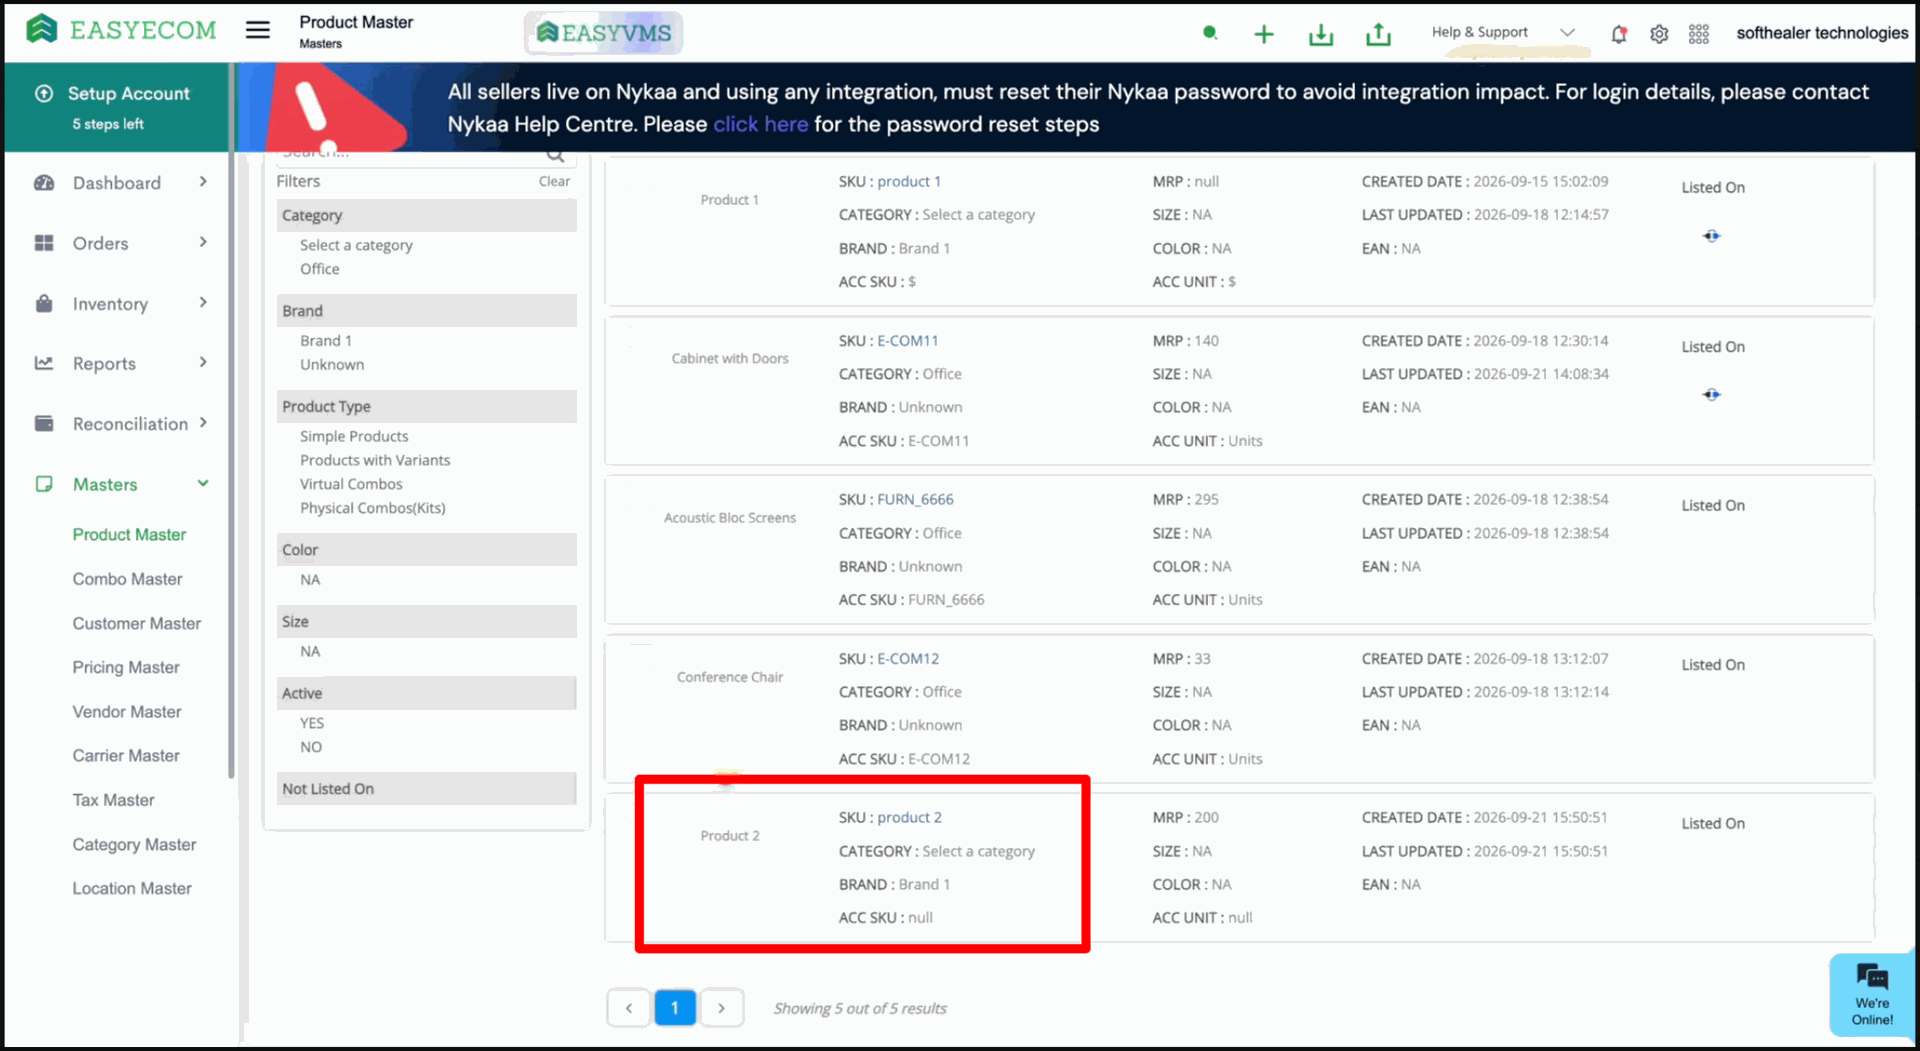Click Product 1 listed-on channel icon
This screenshot has height=1051, width=1920.
[x=1712, y=236]
